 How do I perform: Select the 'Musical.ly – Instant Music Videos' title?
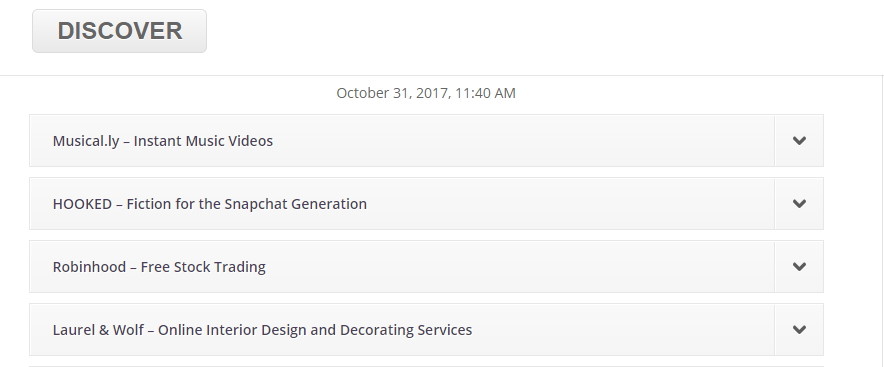[x=163, y=141]
